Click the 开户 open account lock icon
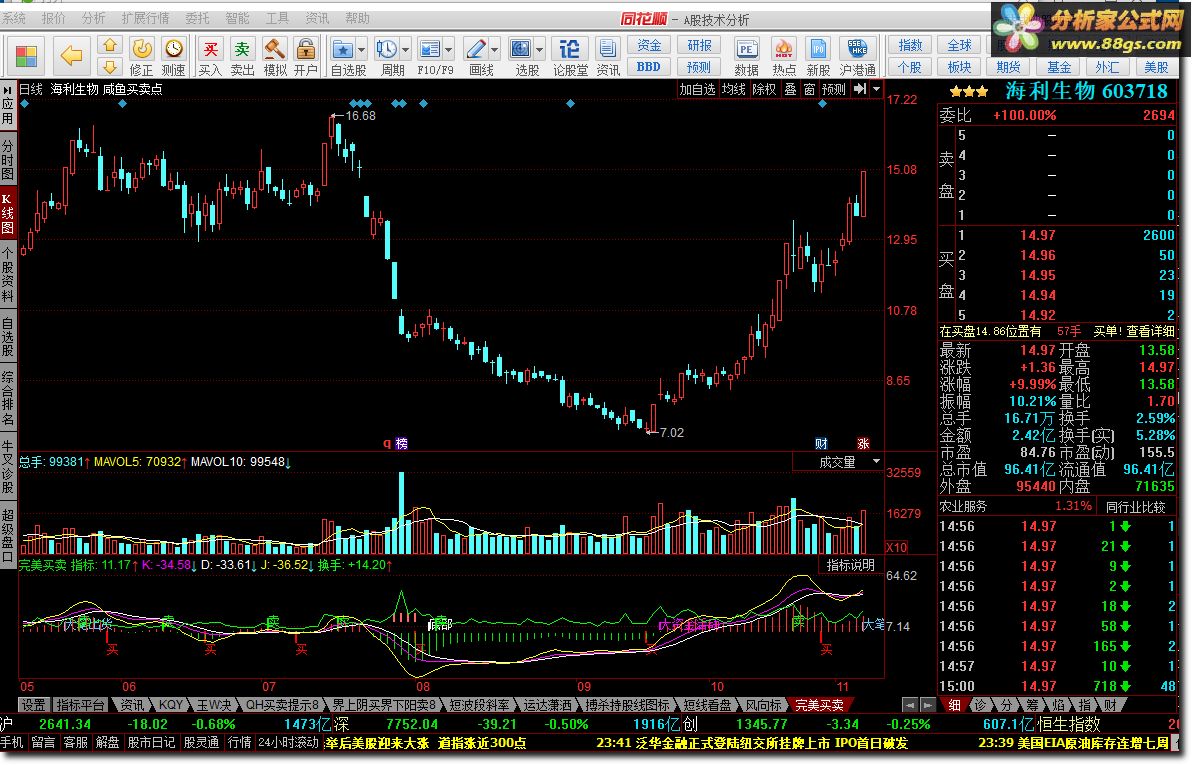Image resolution: width=1193 pixels, height=765 pixels. (306, 56)
